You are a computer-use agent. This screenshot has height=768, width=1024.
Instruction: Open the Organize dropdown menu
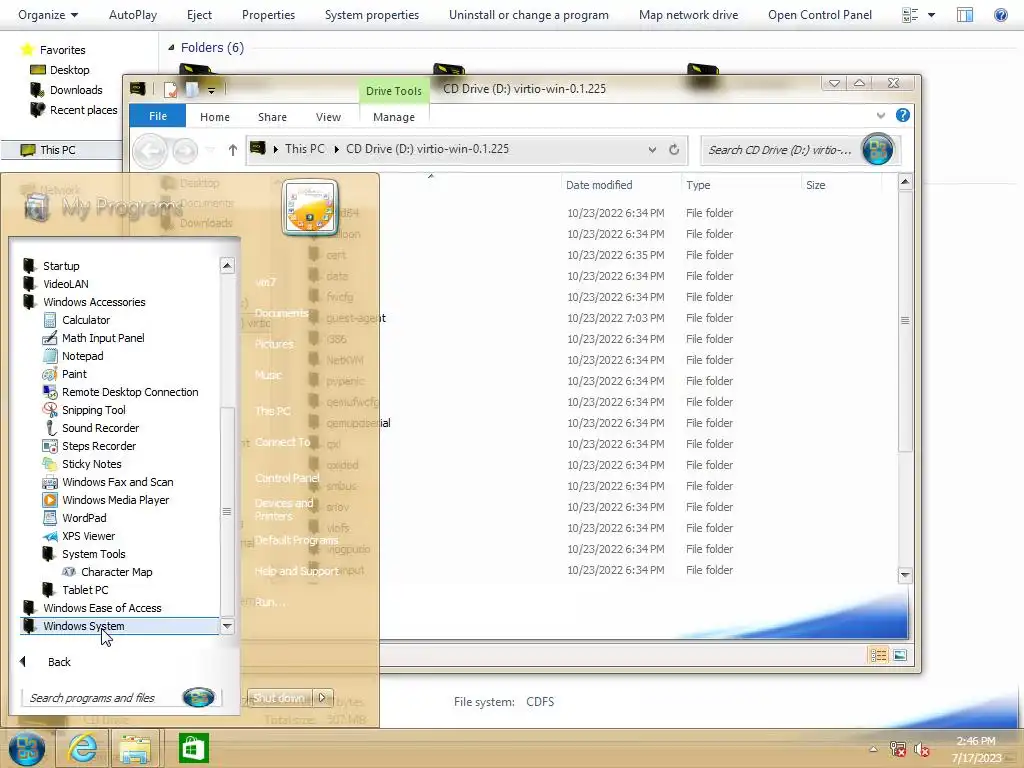pyautogui.click(x=48, y=14)
